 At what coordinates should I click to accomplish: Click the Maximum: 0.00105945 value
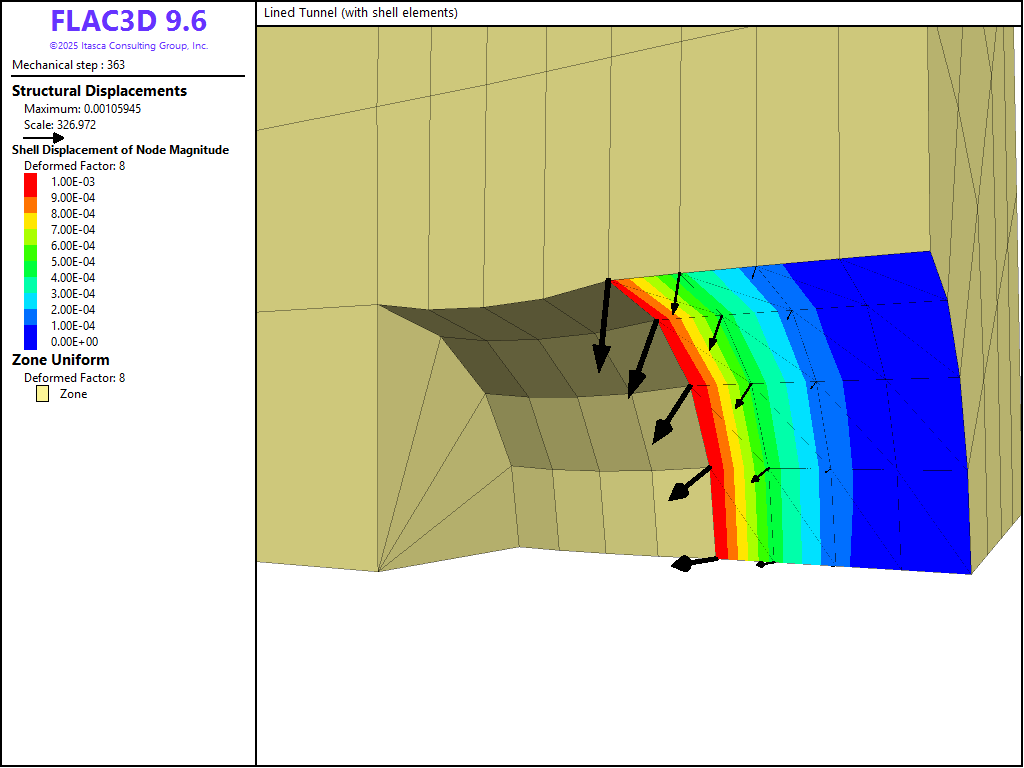82,108
